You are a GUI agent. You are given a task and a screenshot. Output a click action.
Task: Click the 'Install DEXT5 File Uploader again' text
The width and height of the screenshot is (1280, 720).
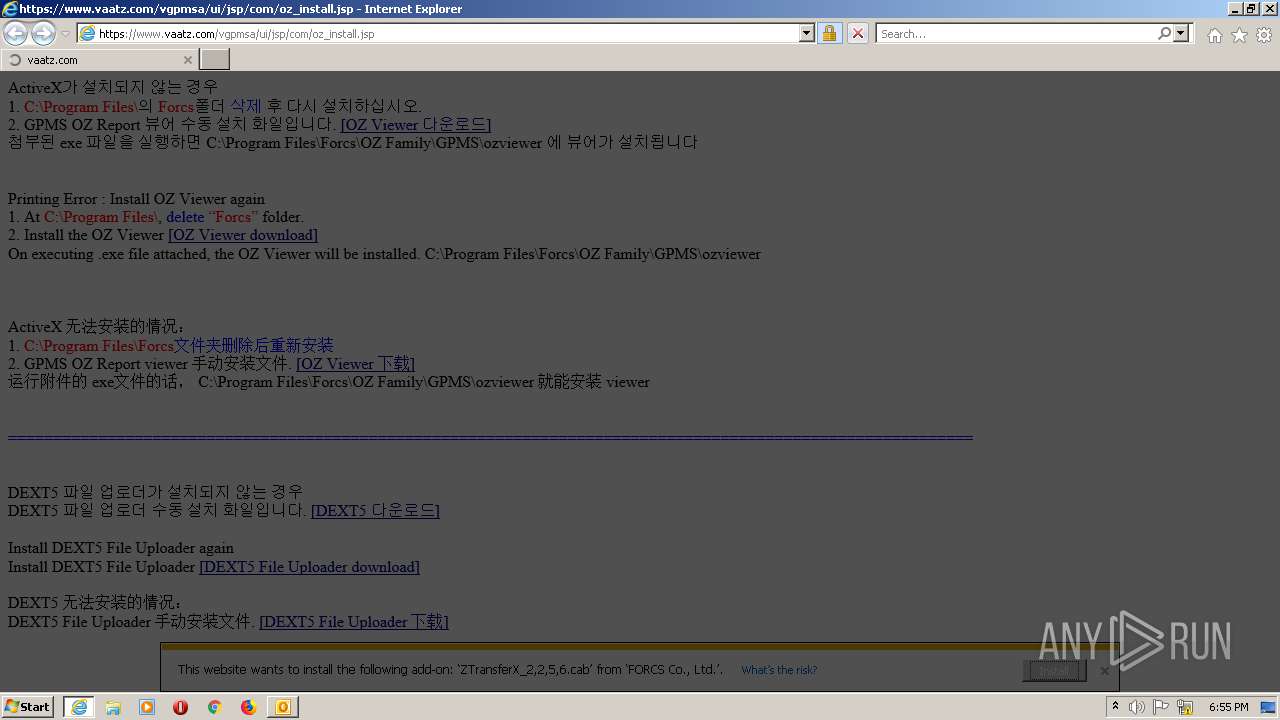[121, 548]
